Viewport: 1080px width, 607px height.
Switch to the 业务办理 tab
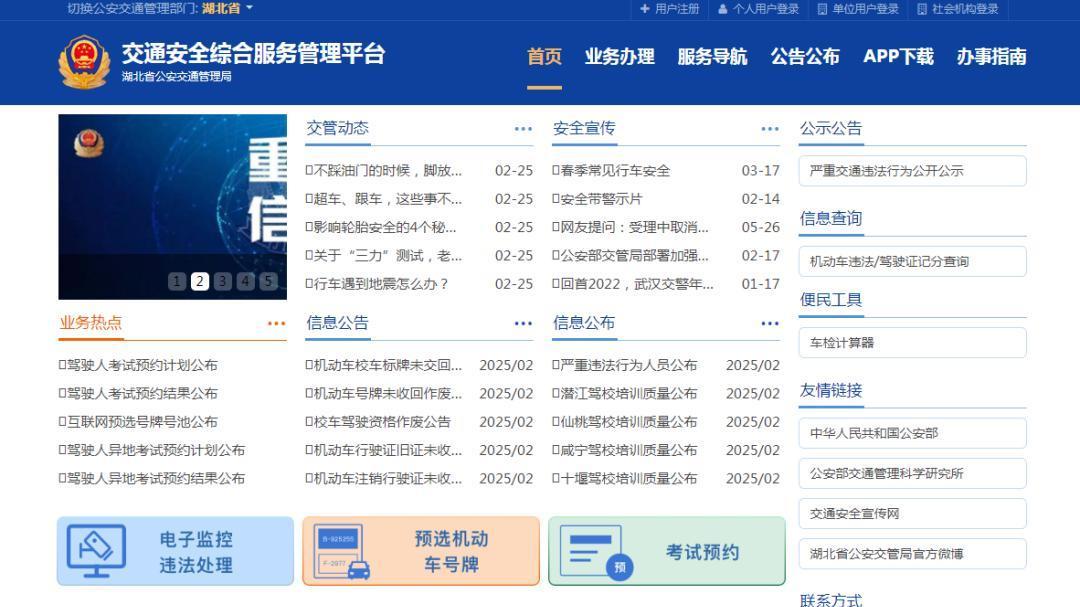pos(620,57)
